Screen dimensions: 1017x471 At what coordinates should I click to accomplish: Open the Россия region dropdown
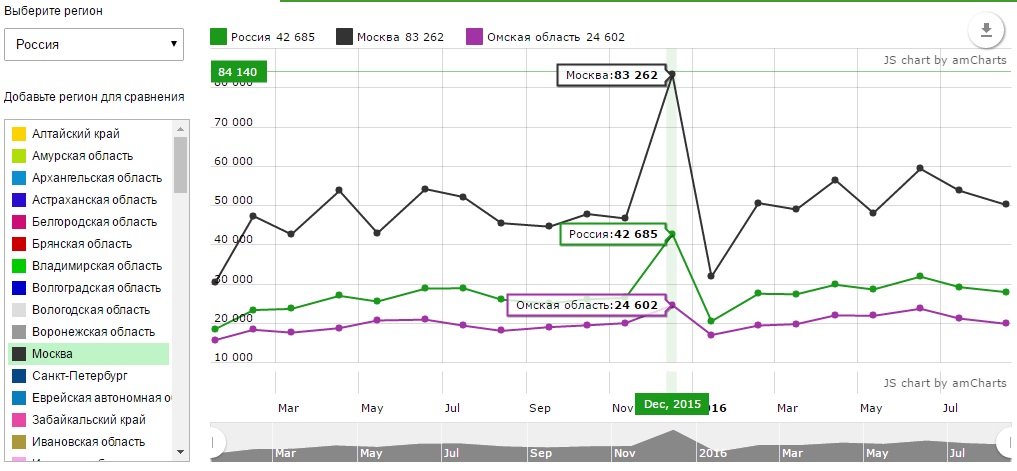95,44
